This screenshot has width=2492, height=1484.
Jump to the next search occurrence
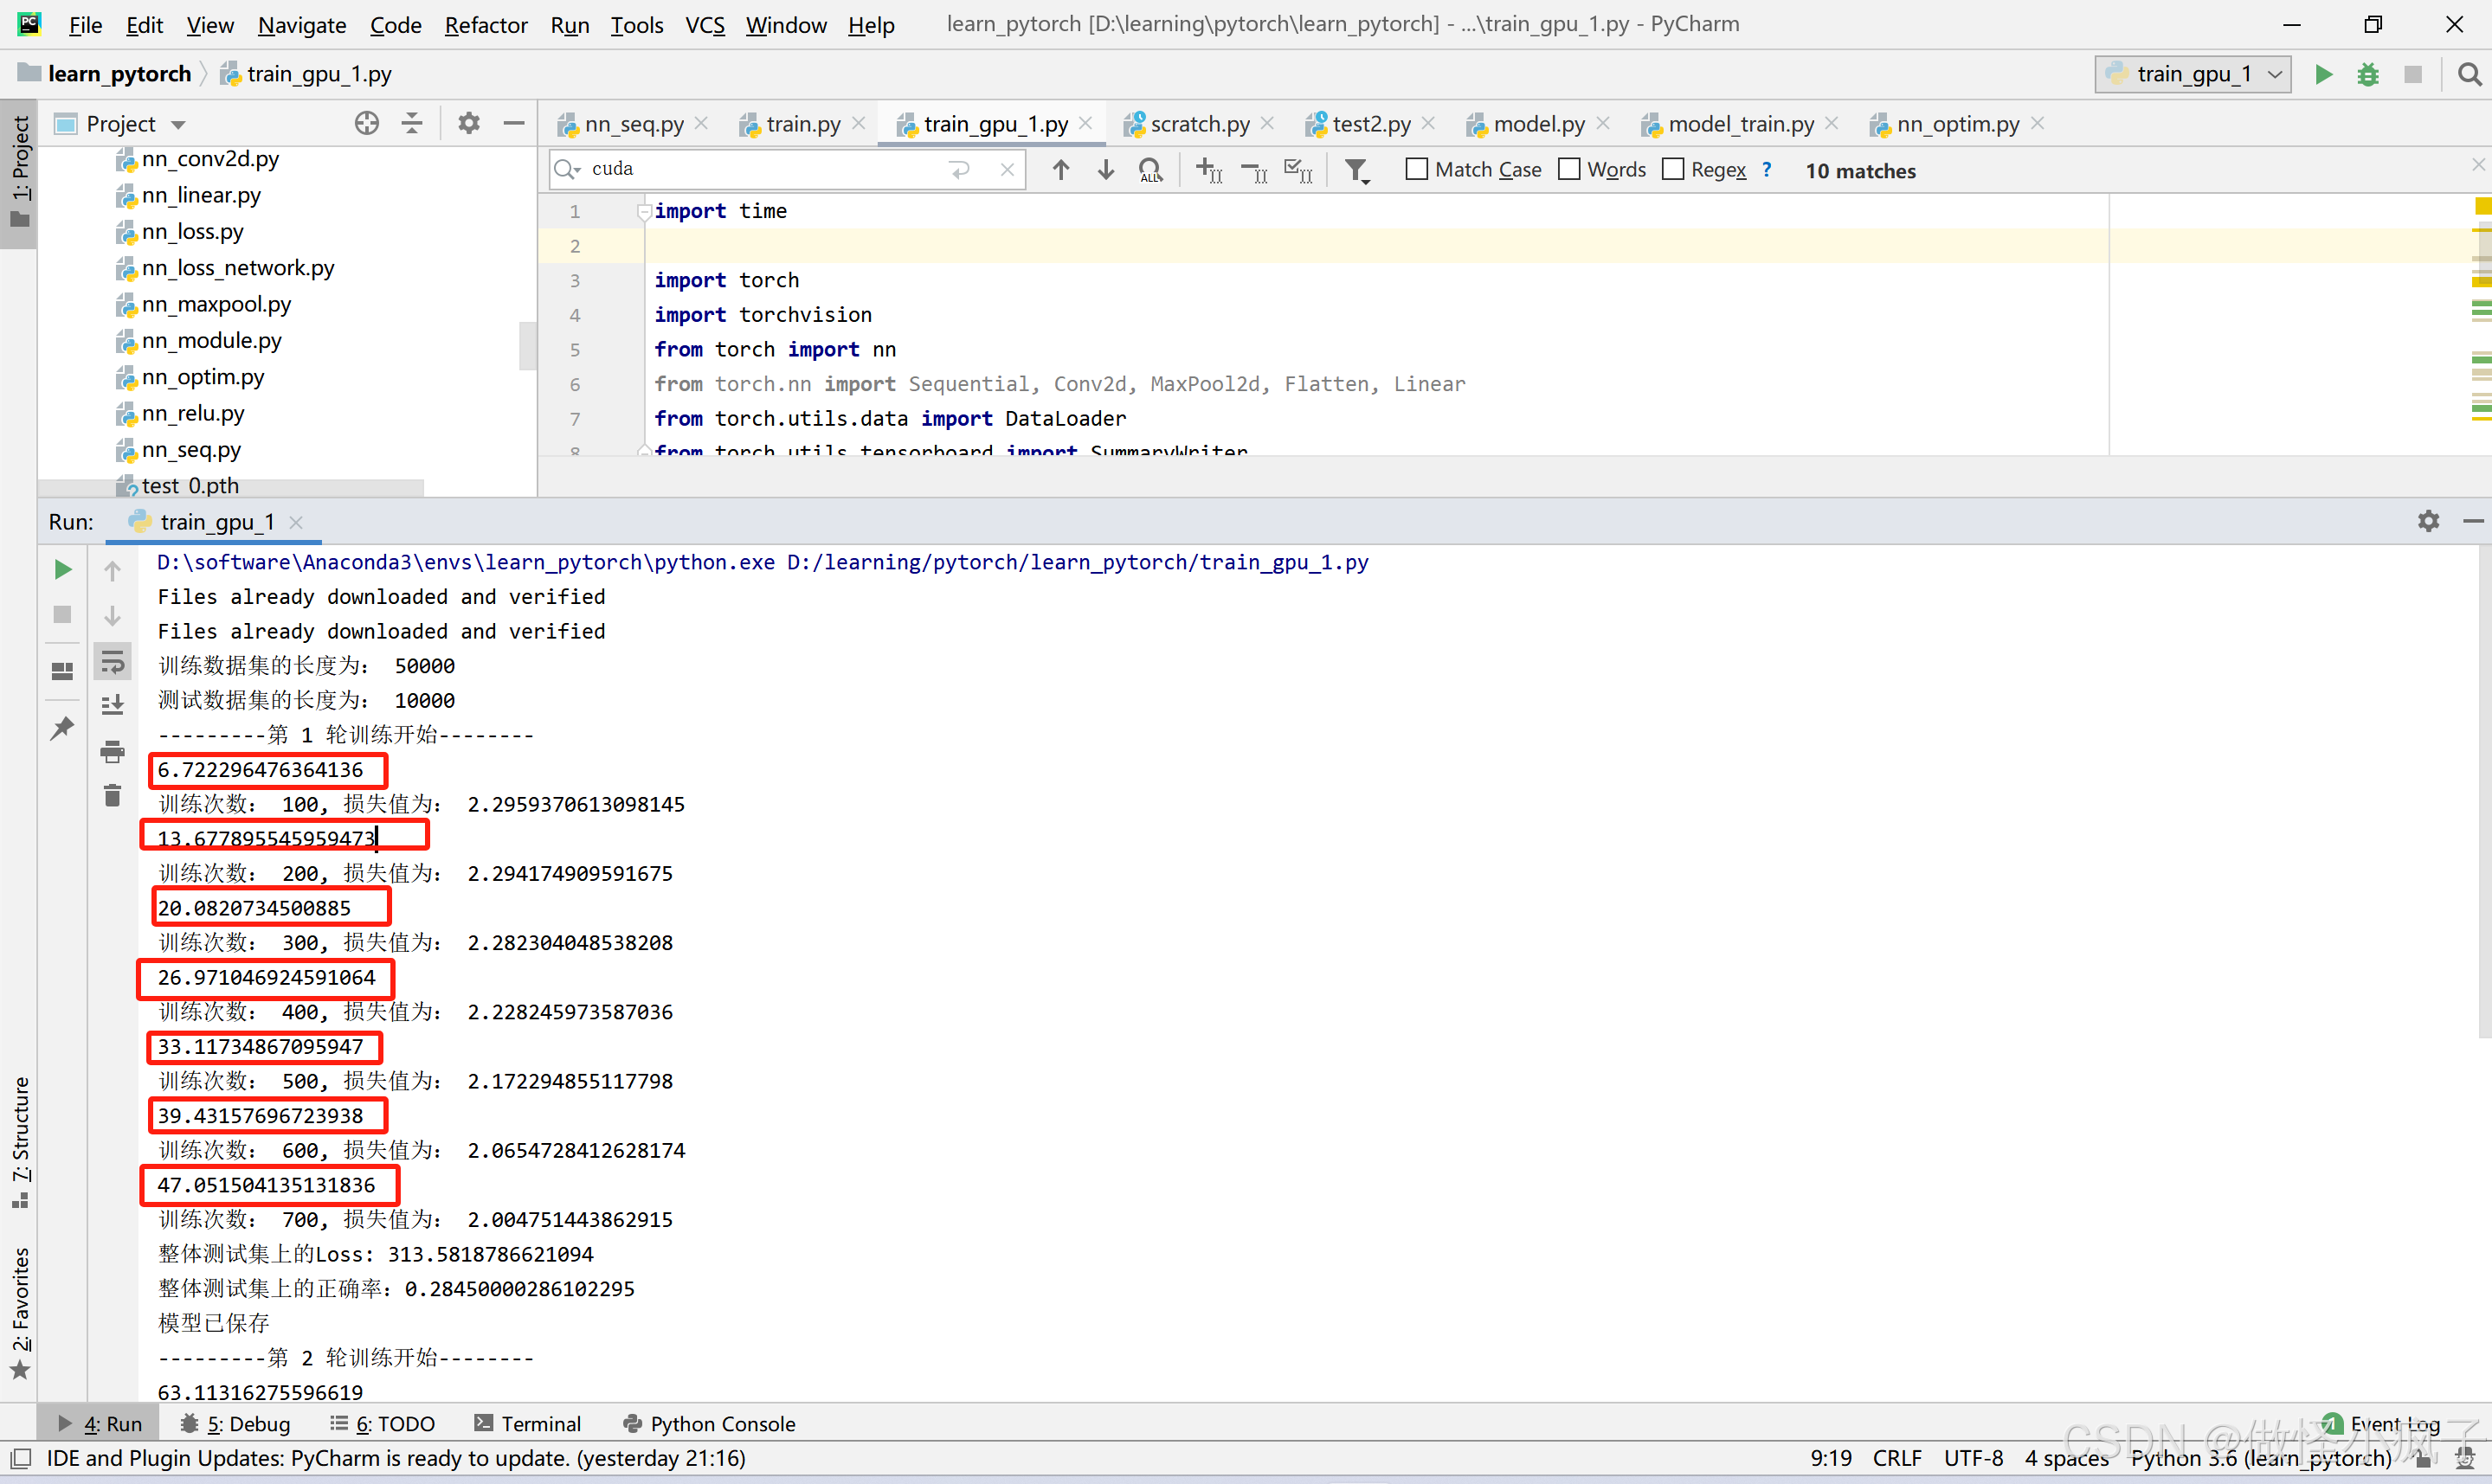tap(1105, 170)
